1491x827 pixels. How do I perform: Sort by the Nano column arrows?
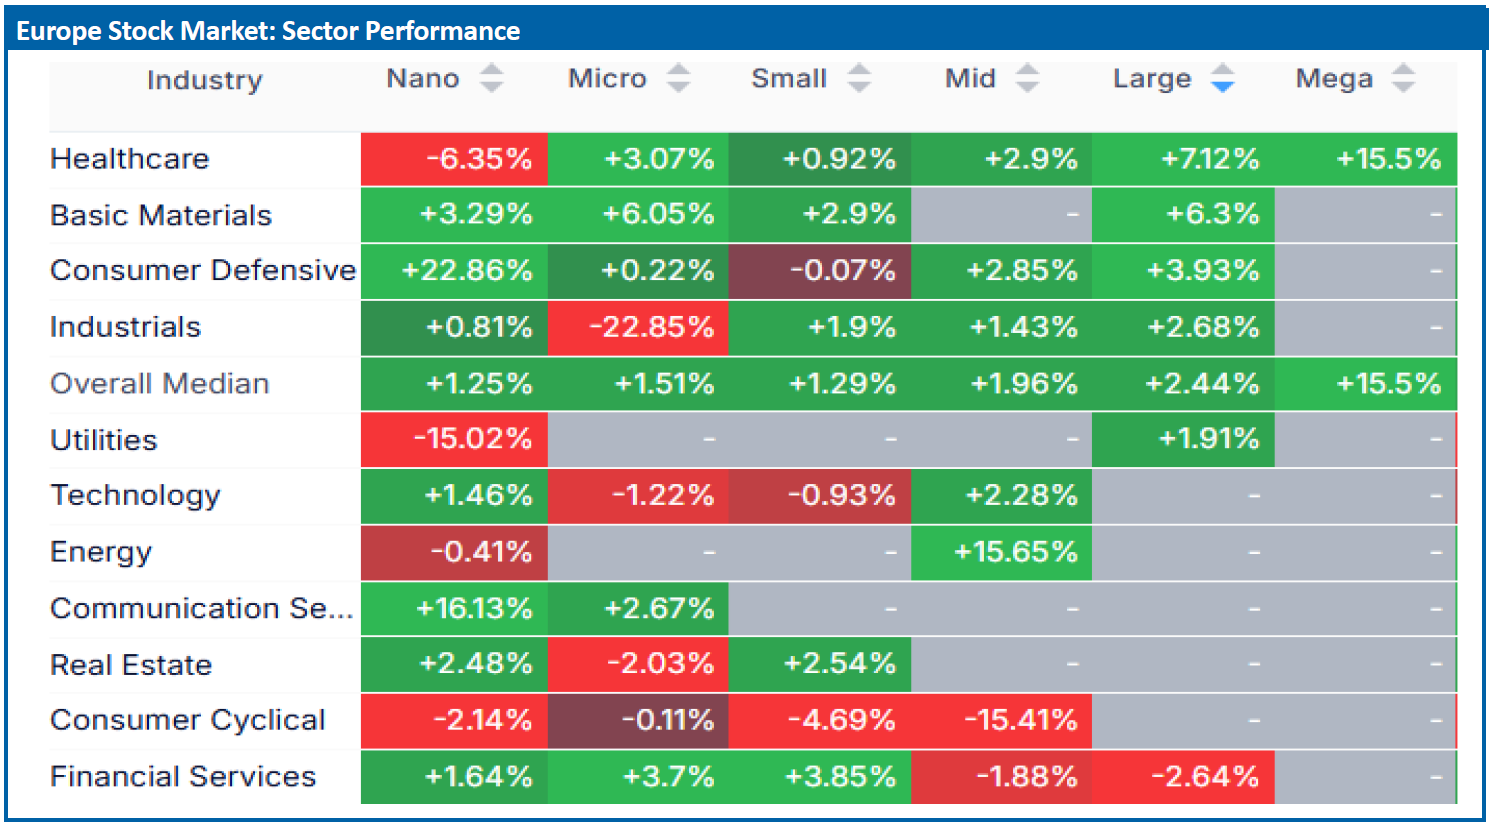[x=491, y=78]
